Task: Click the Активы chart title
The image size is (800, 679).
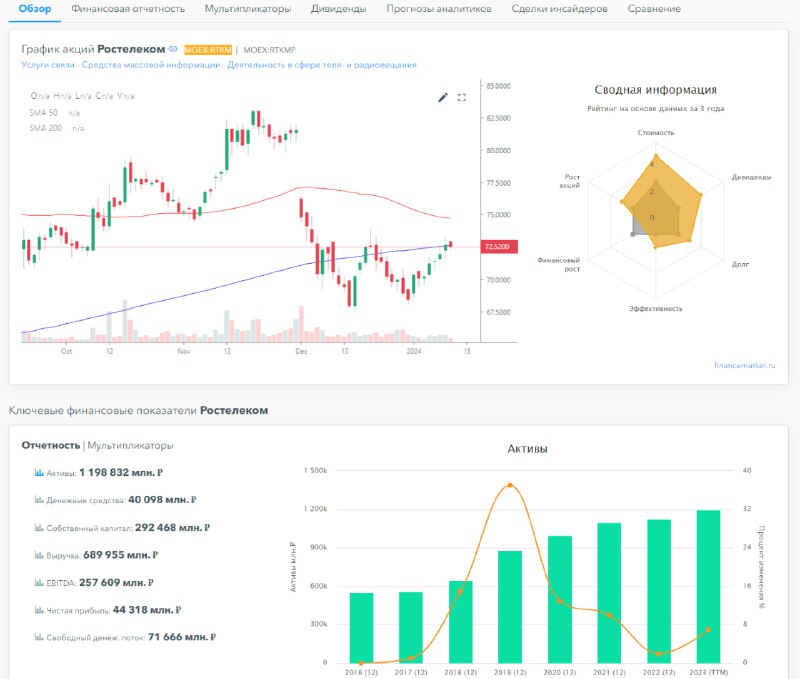Action: (x=527, y=449)
